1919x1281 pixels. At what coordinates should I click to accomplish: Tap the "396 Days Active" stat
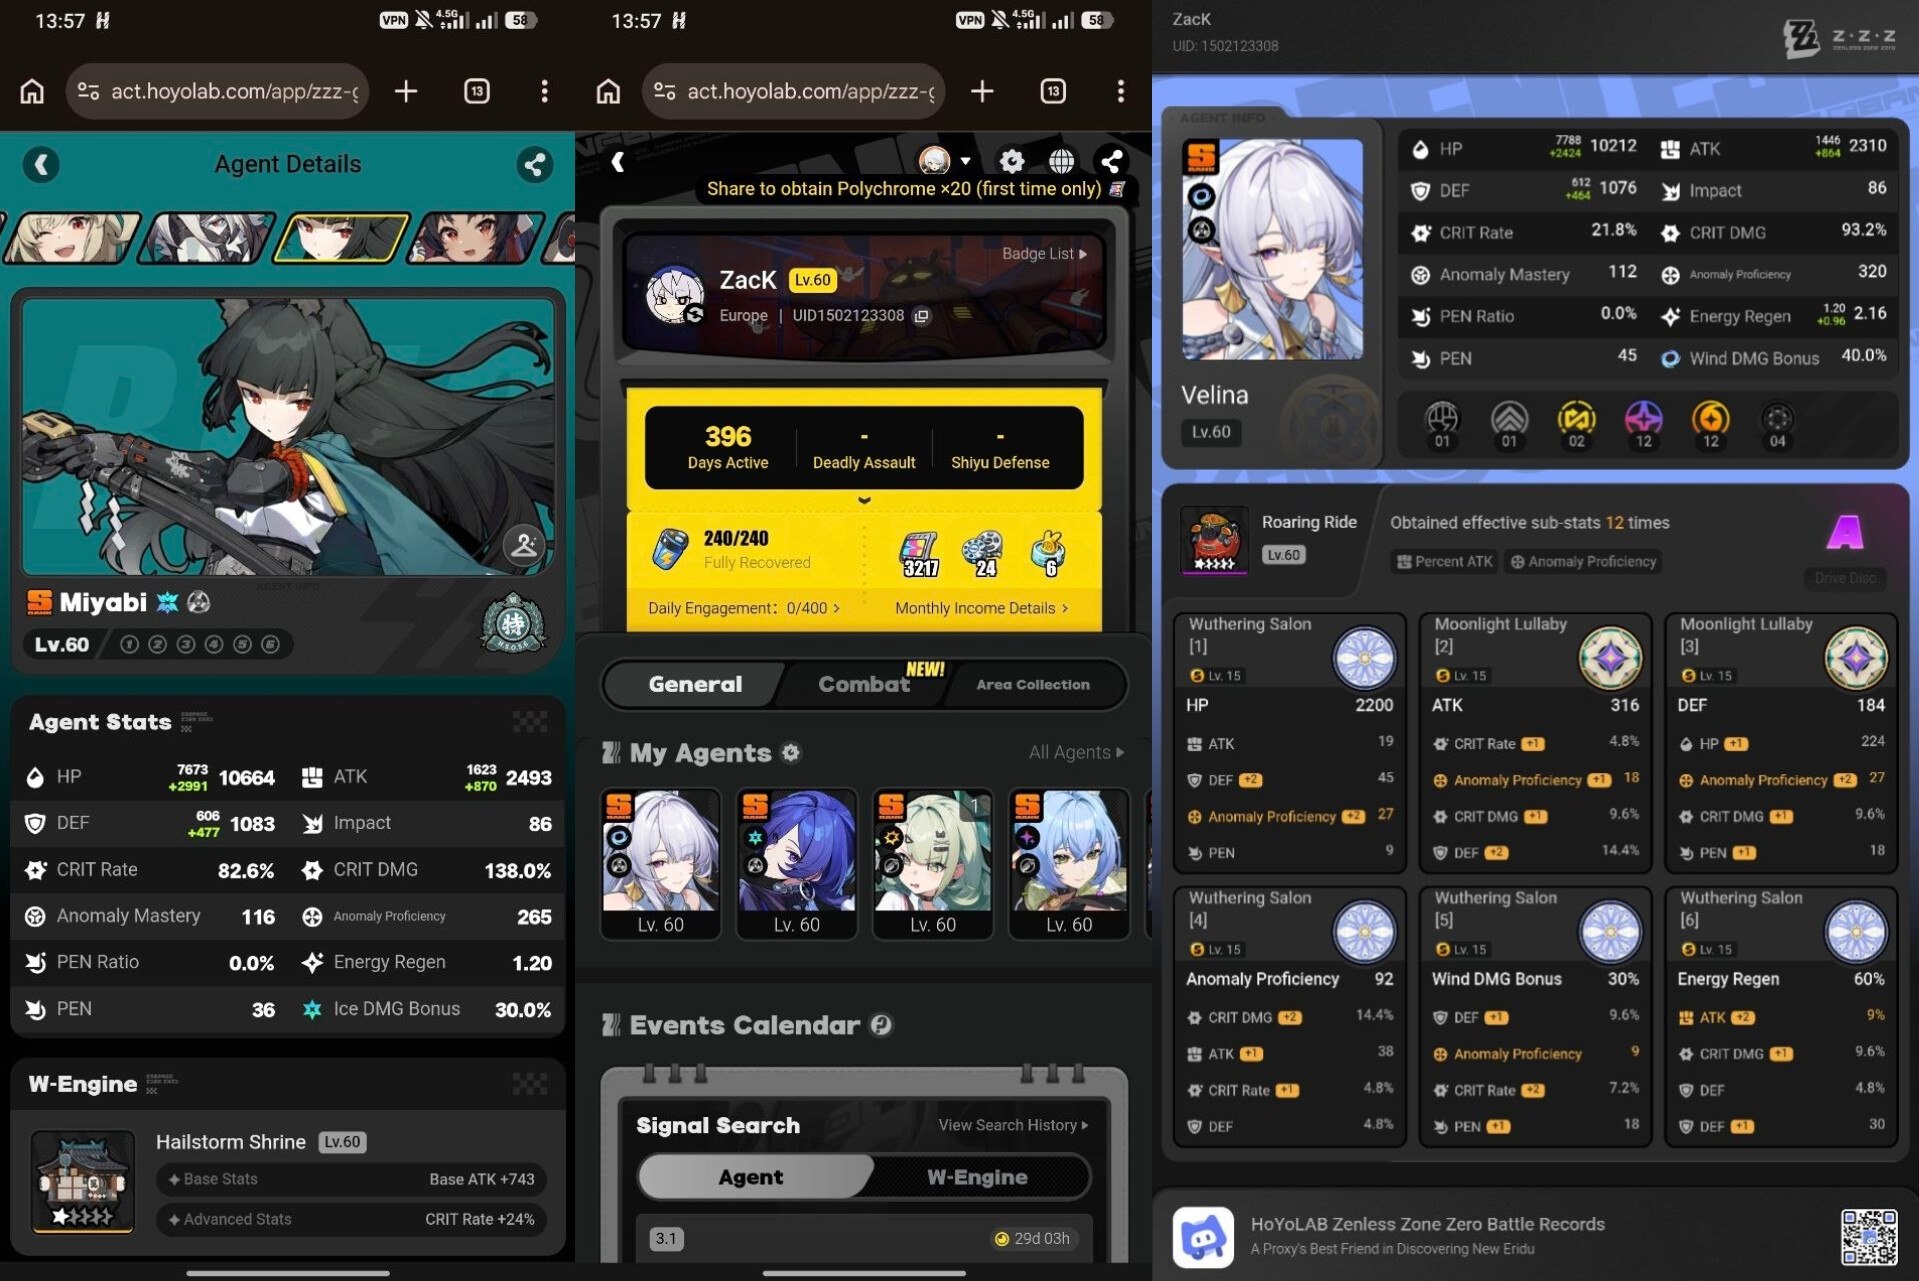(728, 447)
